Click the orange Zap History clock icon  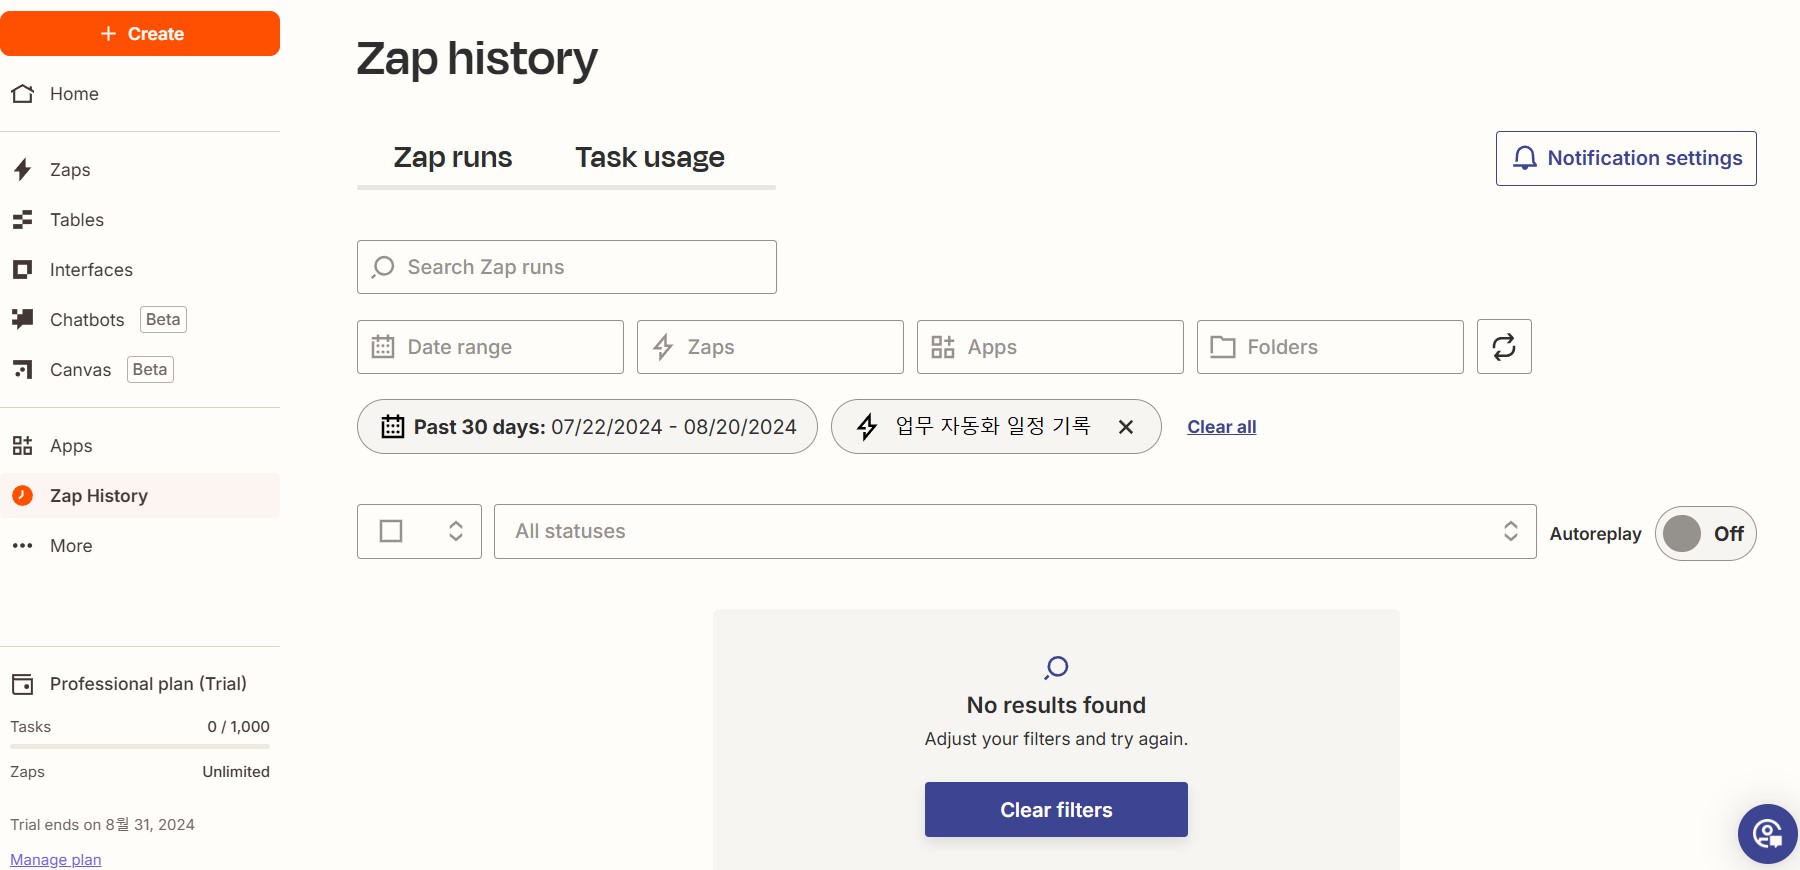(22, 496)
